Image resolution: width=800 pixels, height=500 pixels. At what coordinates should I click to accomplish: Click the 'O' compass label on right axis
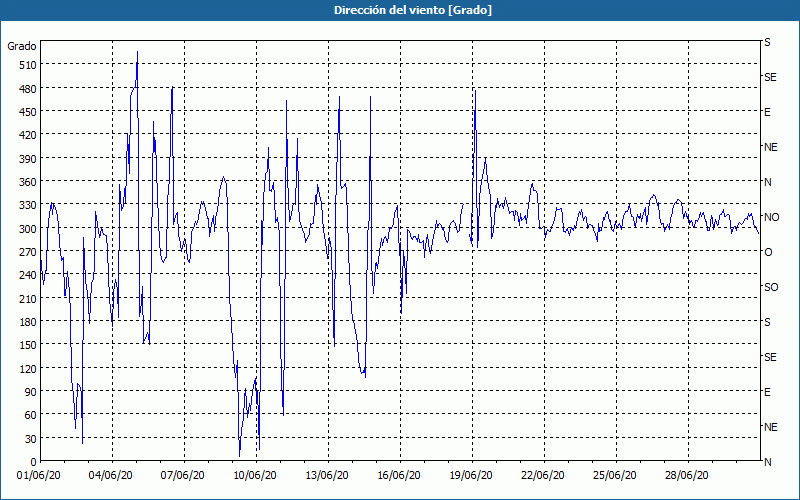(x=768, y=252)
